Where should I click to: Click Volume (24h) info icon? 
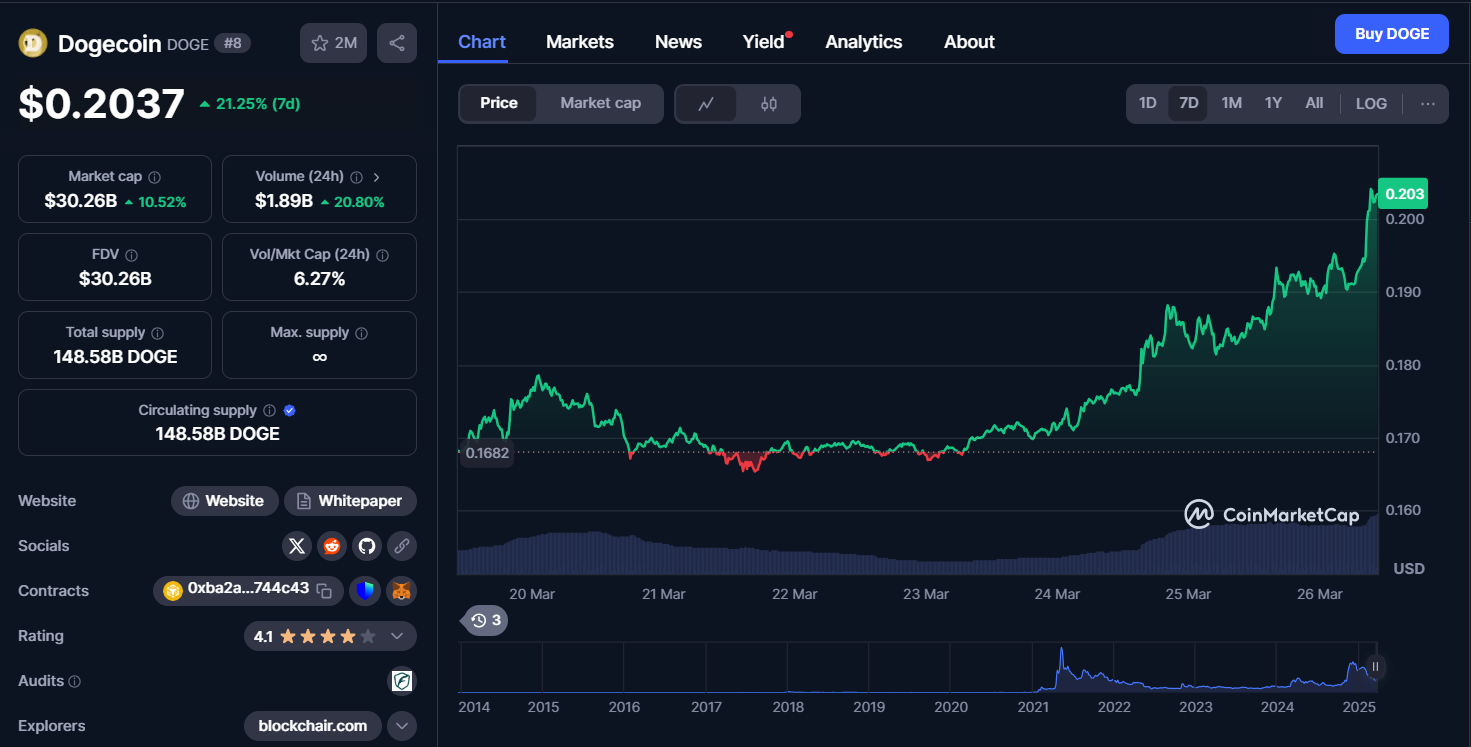(x=356, y=177)
